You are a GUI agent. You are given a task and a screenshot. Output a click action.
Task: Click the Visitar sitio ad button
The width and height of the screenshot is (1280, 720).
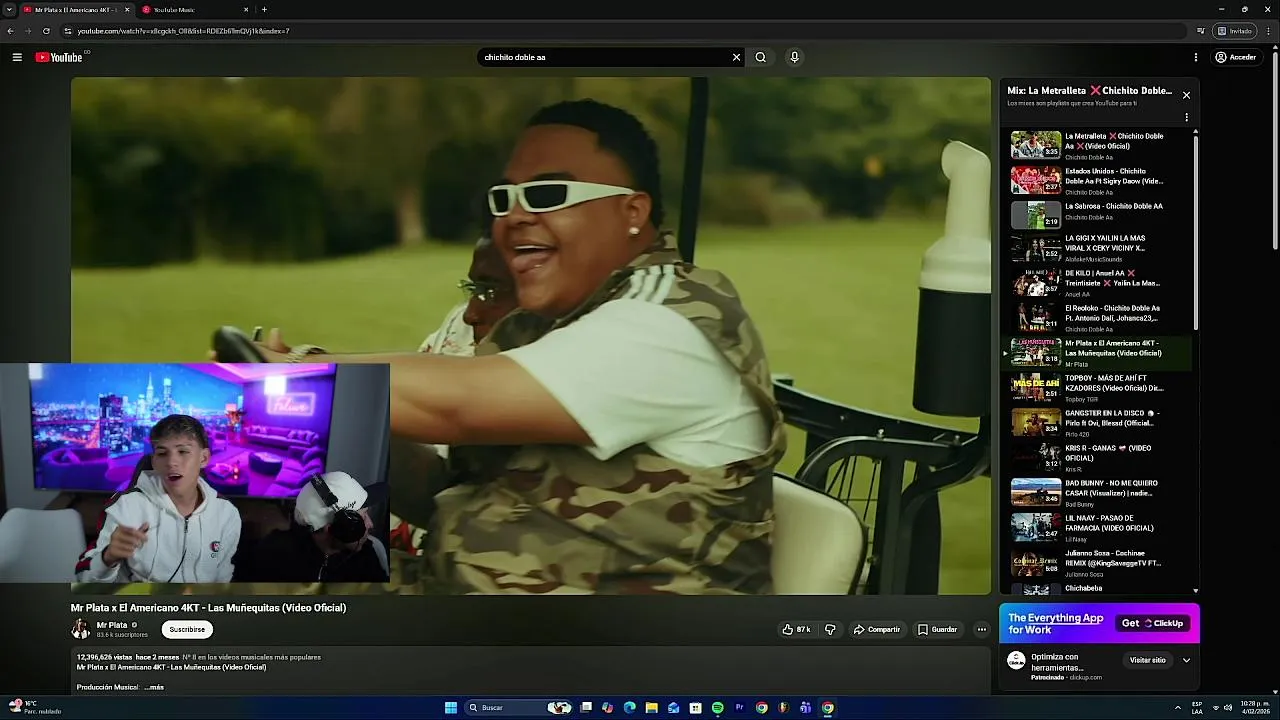pyautogui.click(x=1147, y=660)
